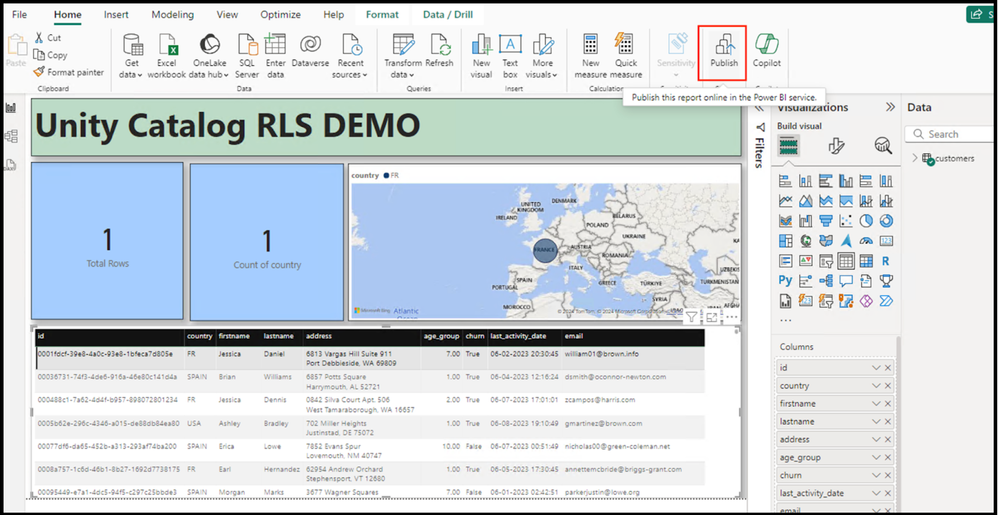Pick the treemap visual
Screen dimensions: 999x515
pyautogui.click(x=785, y=241)
